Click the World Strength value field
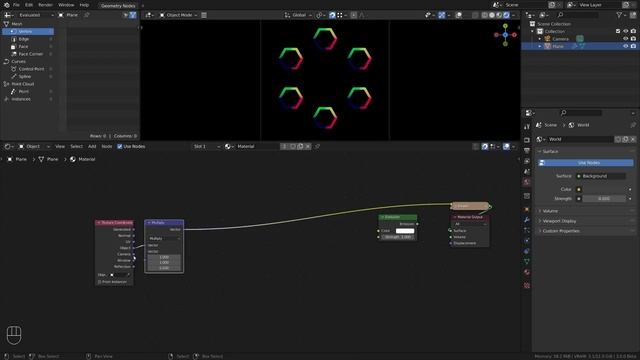Screen dimensions: 640x360 pyautogui.click(x=604, y=199)
